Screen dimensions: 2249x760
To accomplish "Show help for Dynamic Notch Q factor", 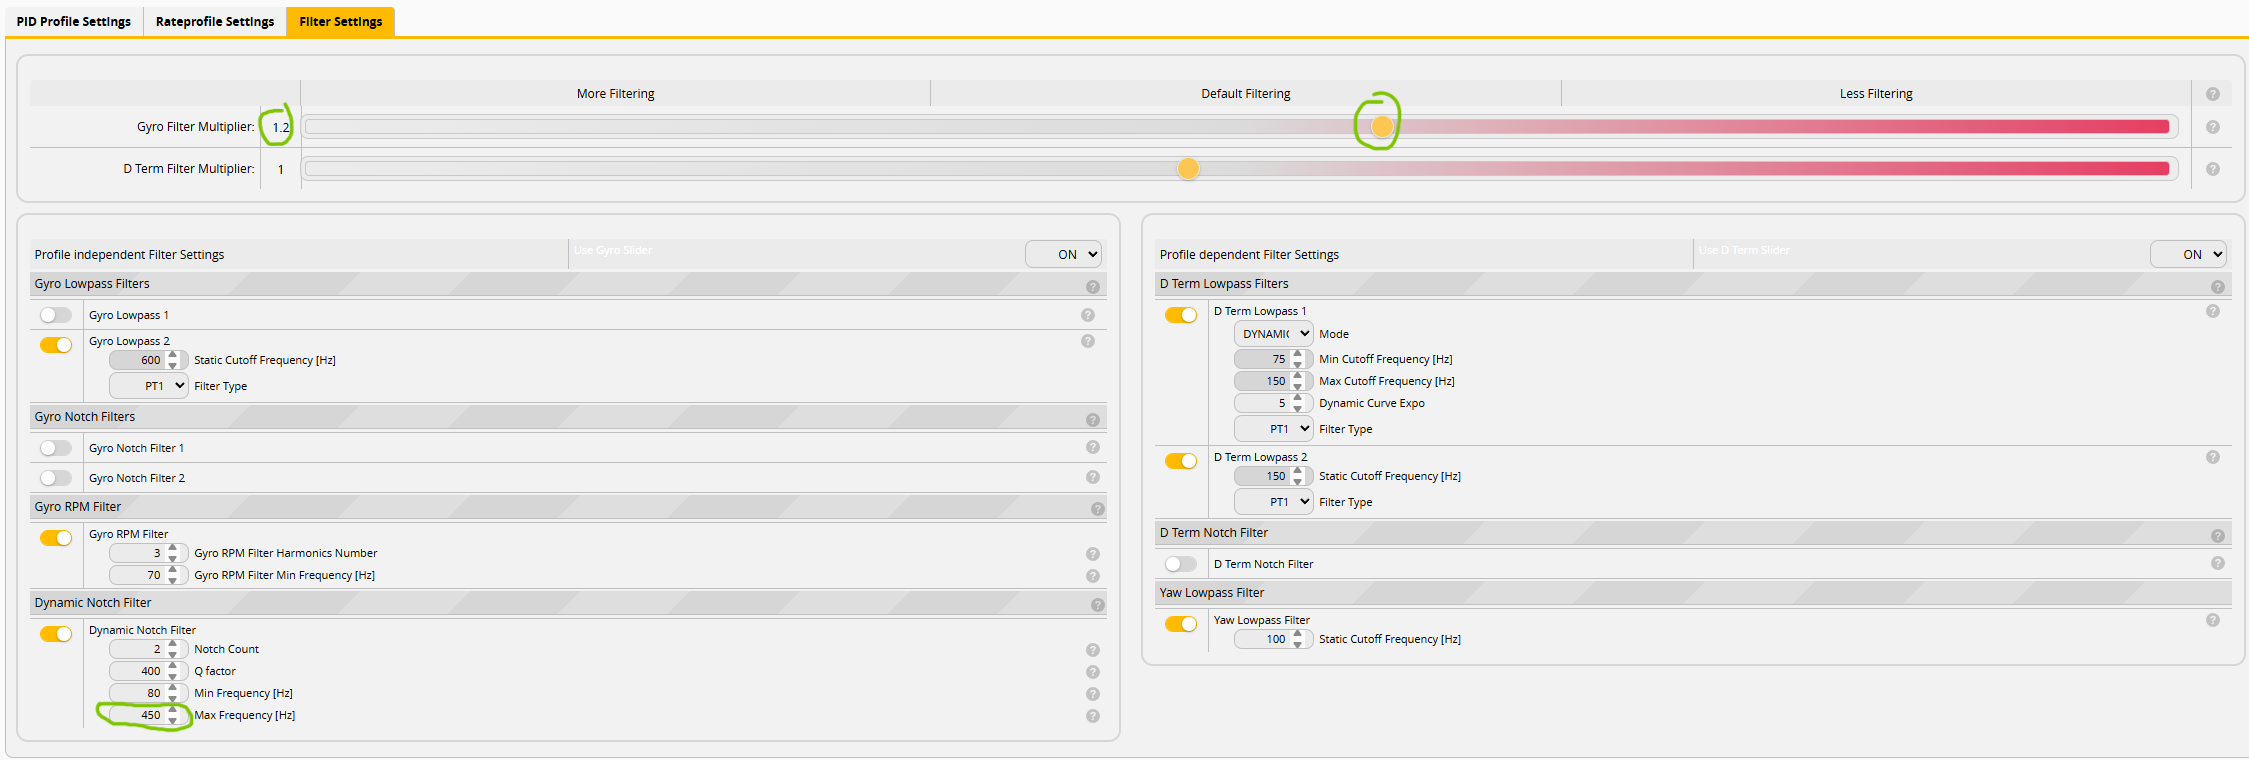I will click(1092, 672).
